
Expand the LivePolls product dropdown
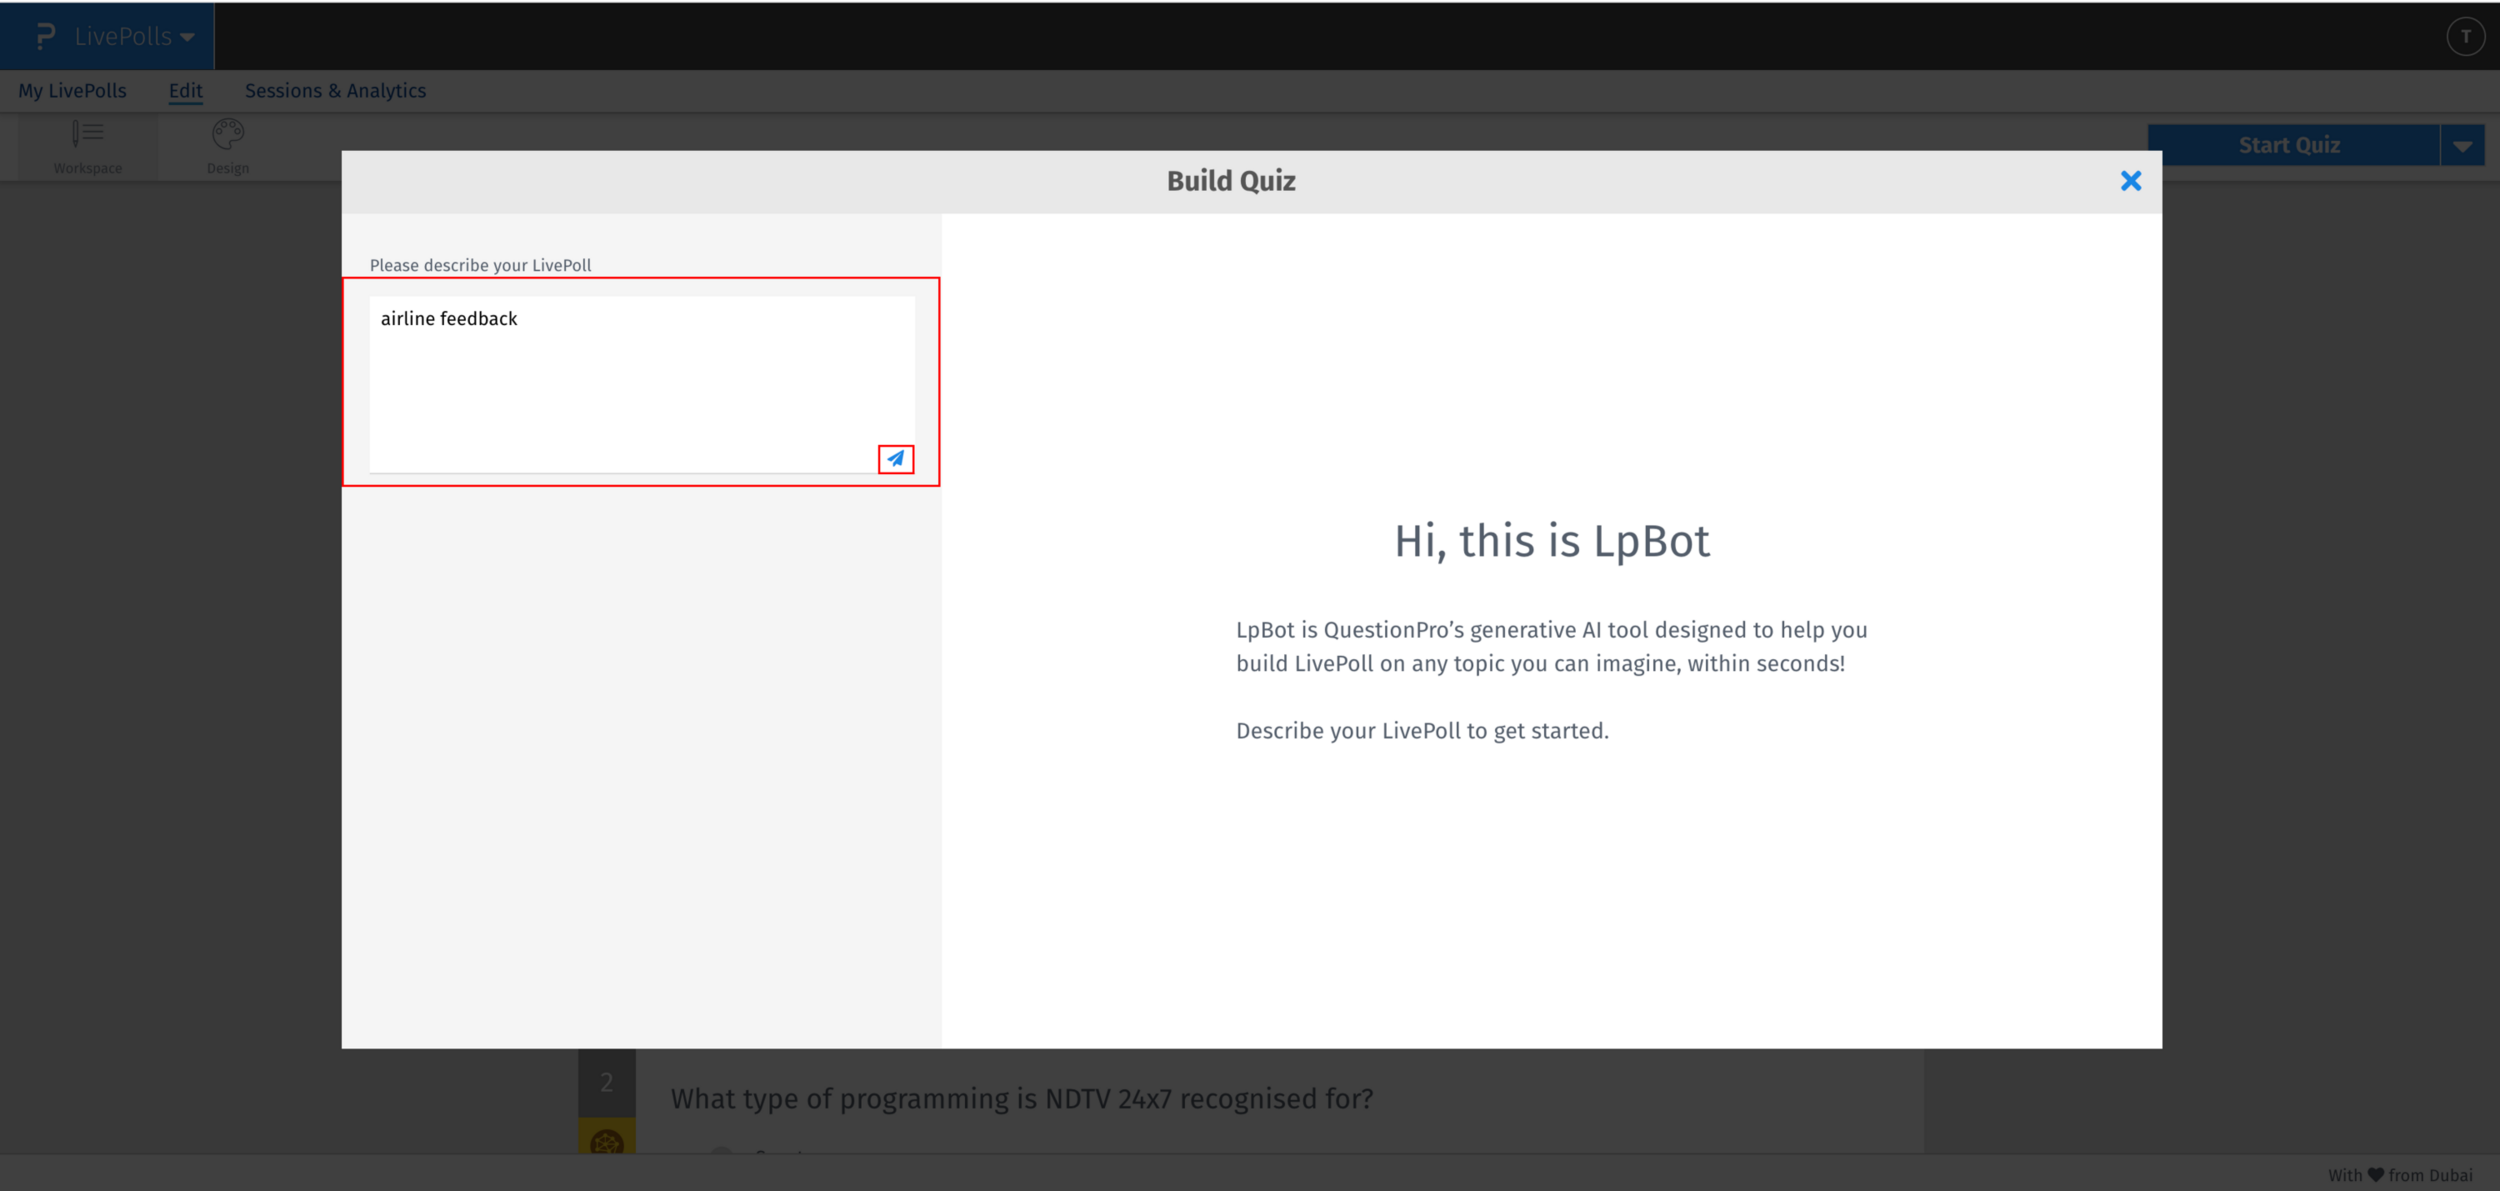[x=134, y=37]
